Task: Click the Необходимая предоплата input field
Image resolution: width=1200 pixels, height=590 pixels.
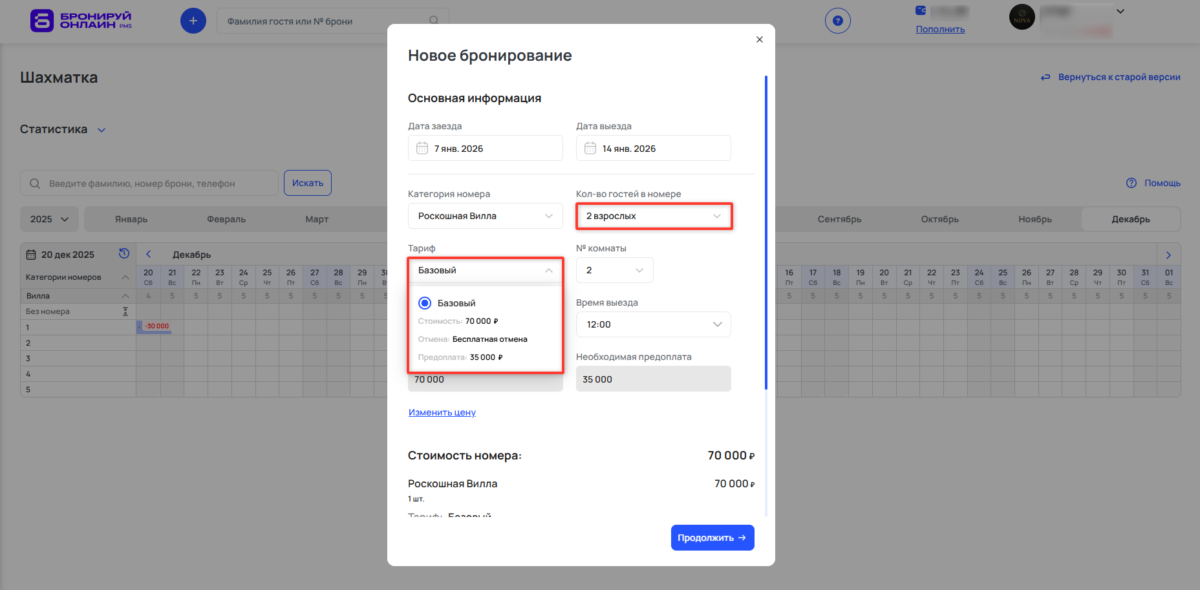Action: 653,378
